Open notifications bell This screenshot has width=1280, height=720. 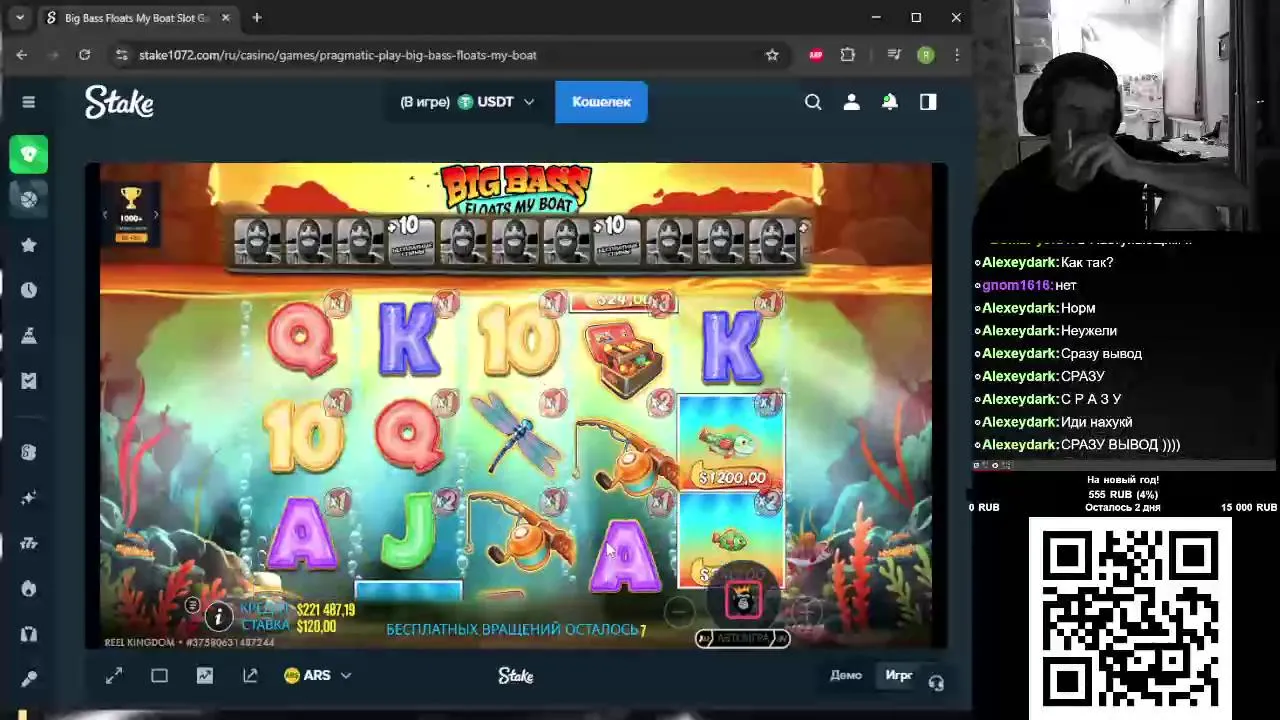coord(889,102)
